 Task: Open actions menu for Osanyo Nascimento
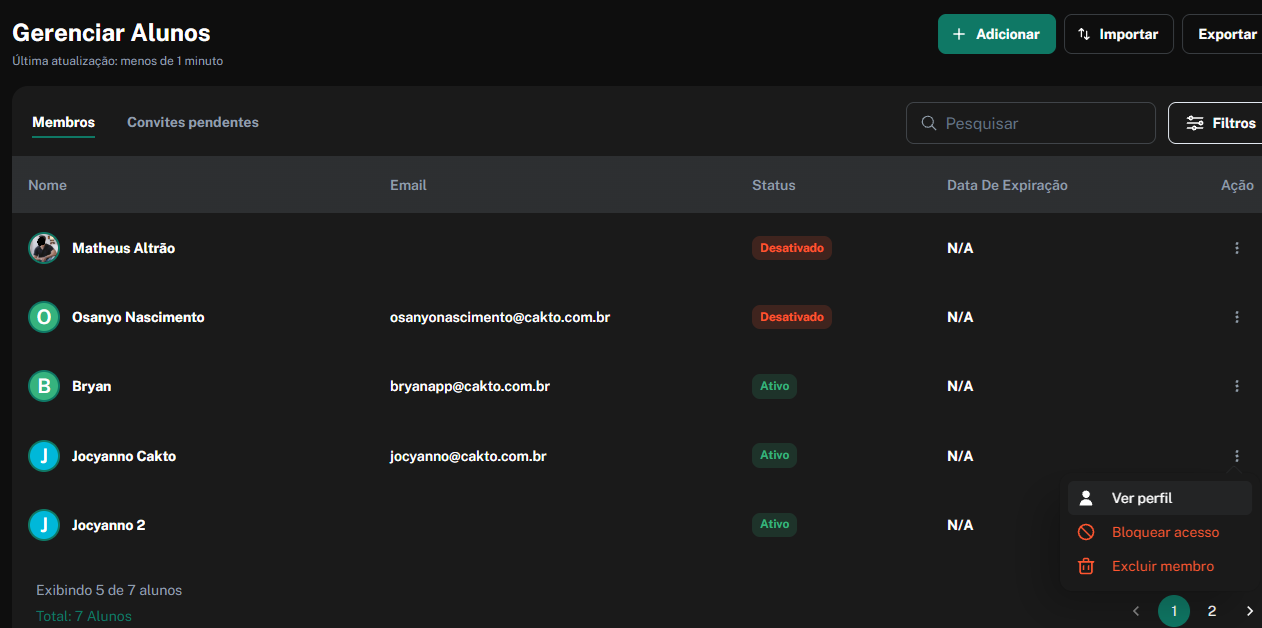[x=1237, y=317]
